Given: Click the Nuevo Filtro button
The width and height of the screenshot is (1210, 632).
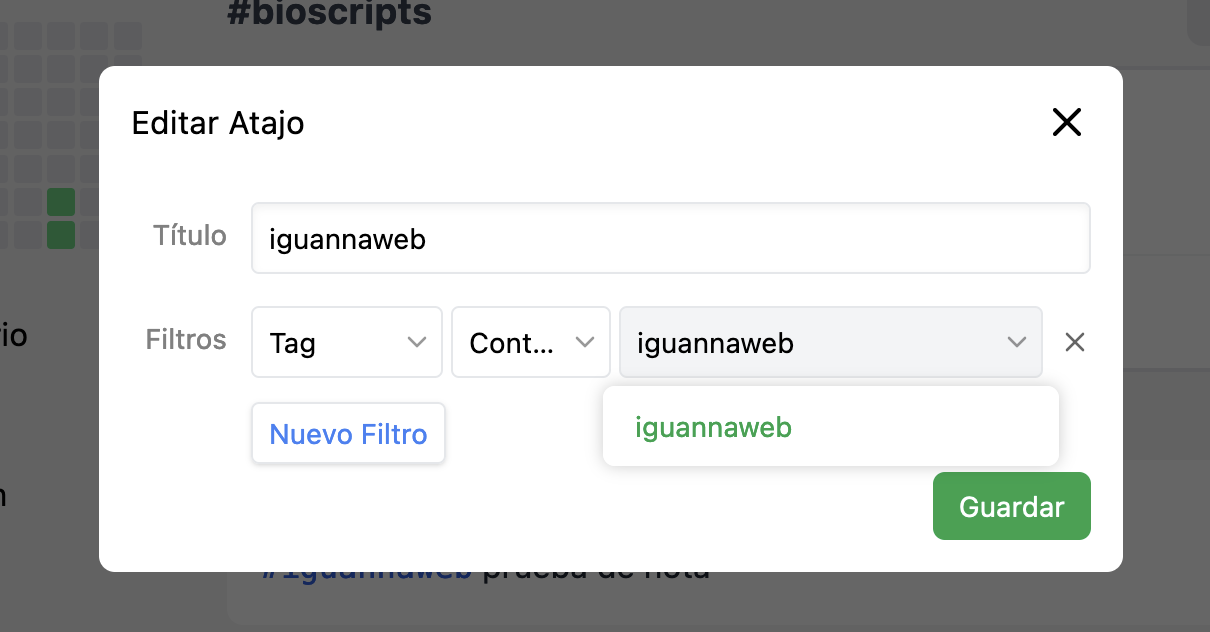Looking at the screenshot, I should click(348, 433).
